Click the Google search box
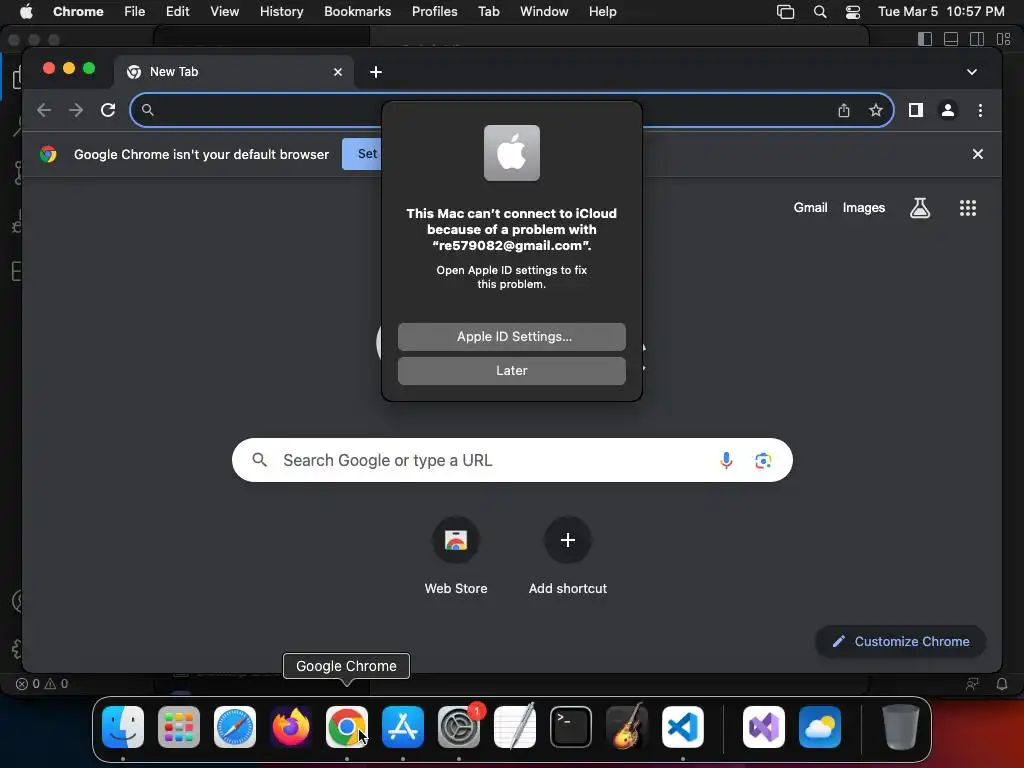Viewport: 1024px width, 768px height. pos(512,460)
